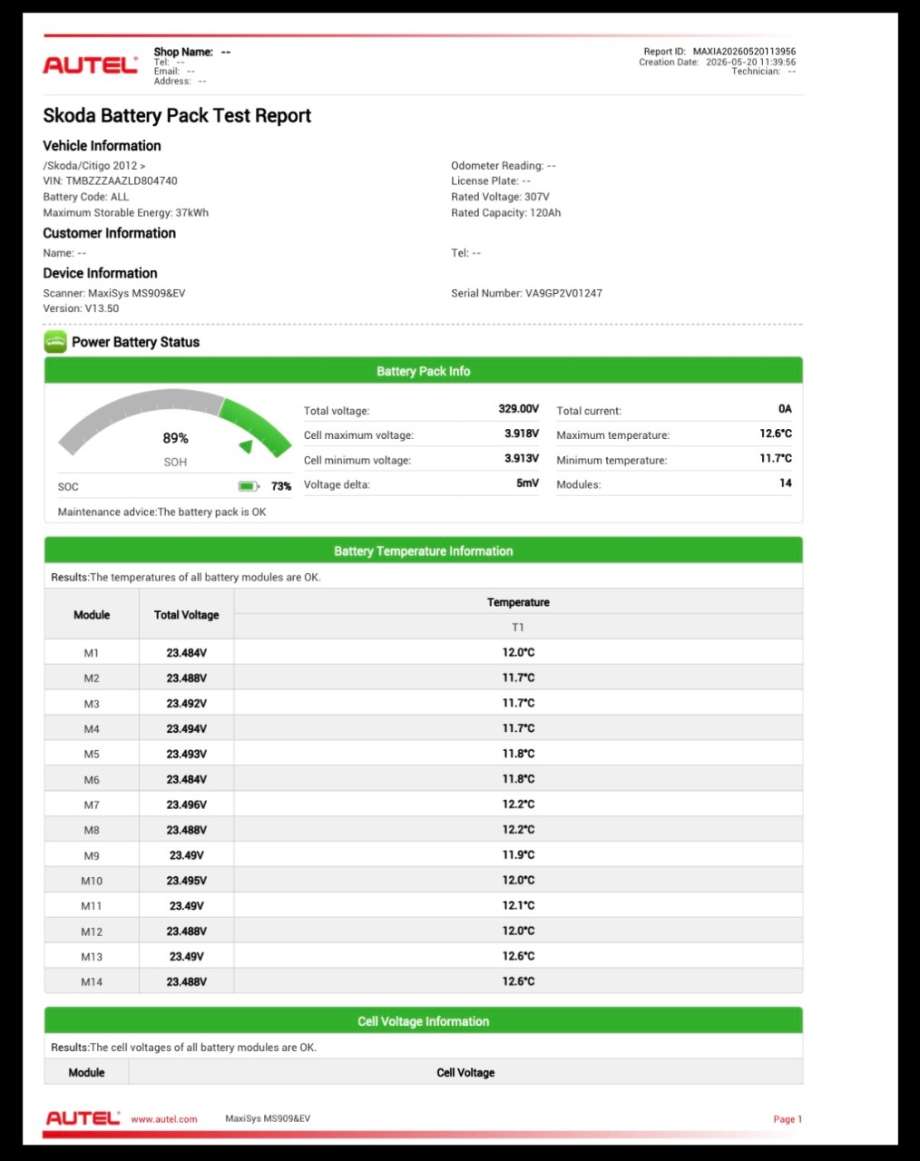Click the Autel logo in the header
Screen dimensions: 920x1161
pos(90,65)
